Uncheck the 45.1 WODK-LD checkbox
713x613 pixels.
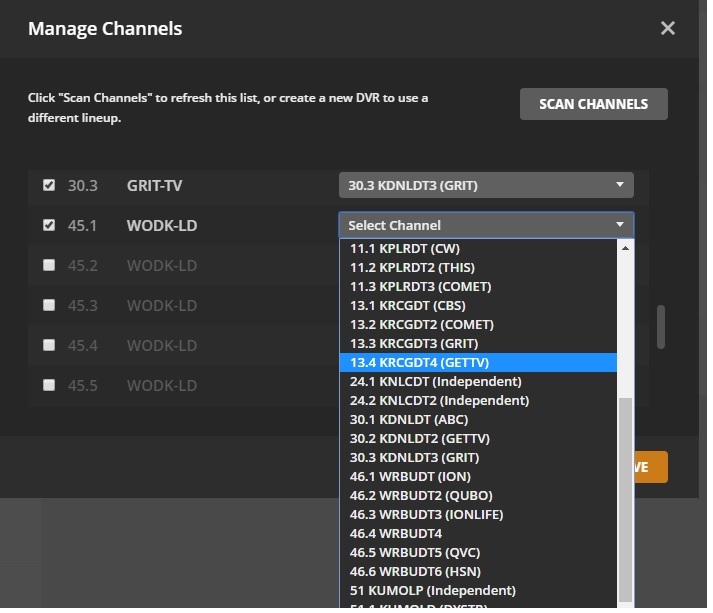pyautogui.click(x=49, y=225)
